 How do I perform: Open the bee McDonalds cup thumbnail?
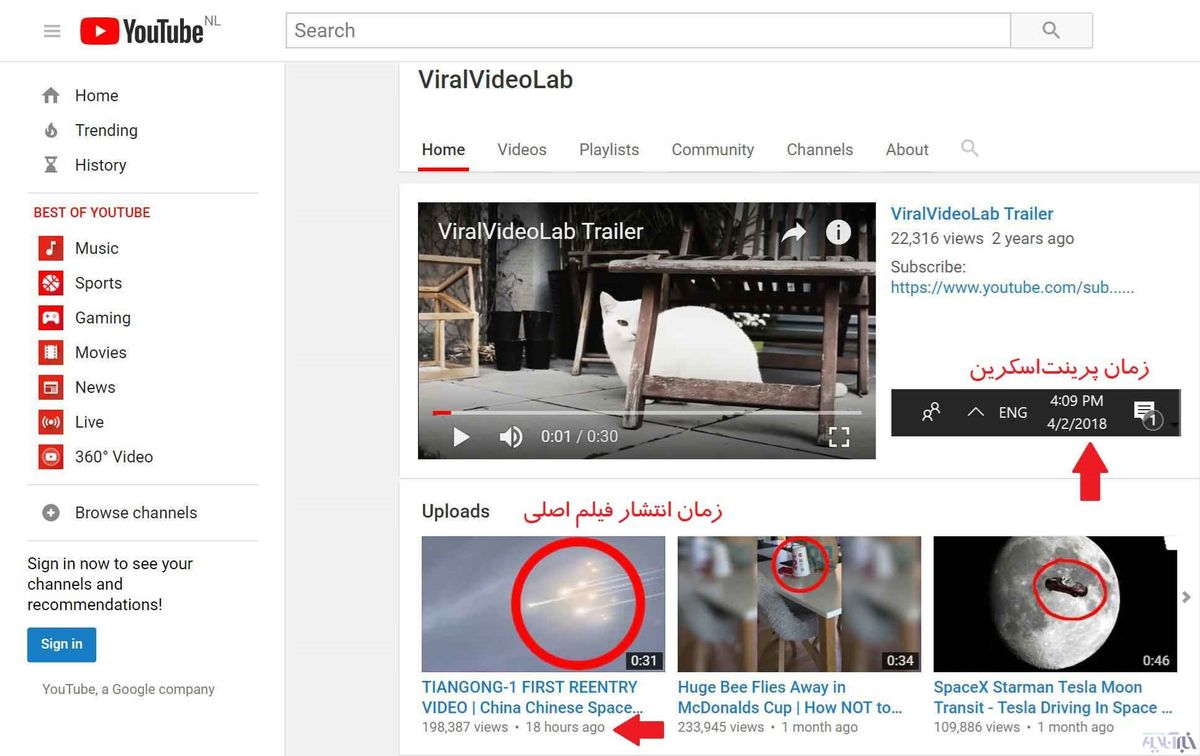[799, 604]
